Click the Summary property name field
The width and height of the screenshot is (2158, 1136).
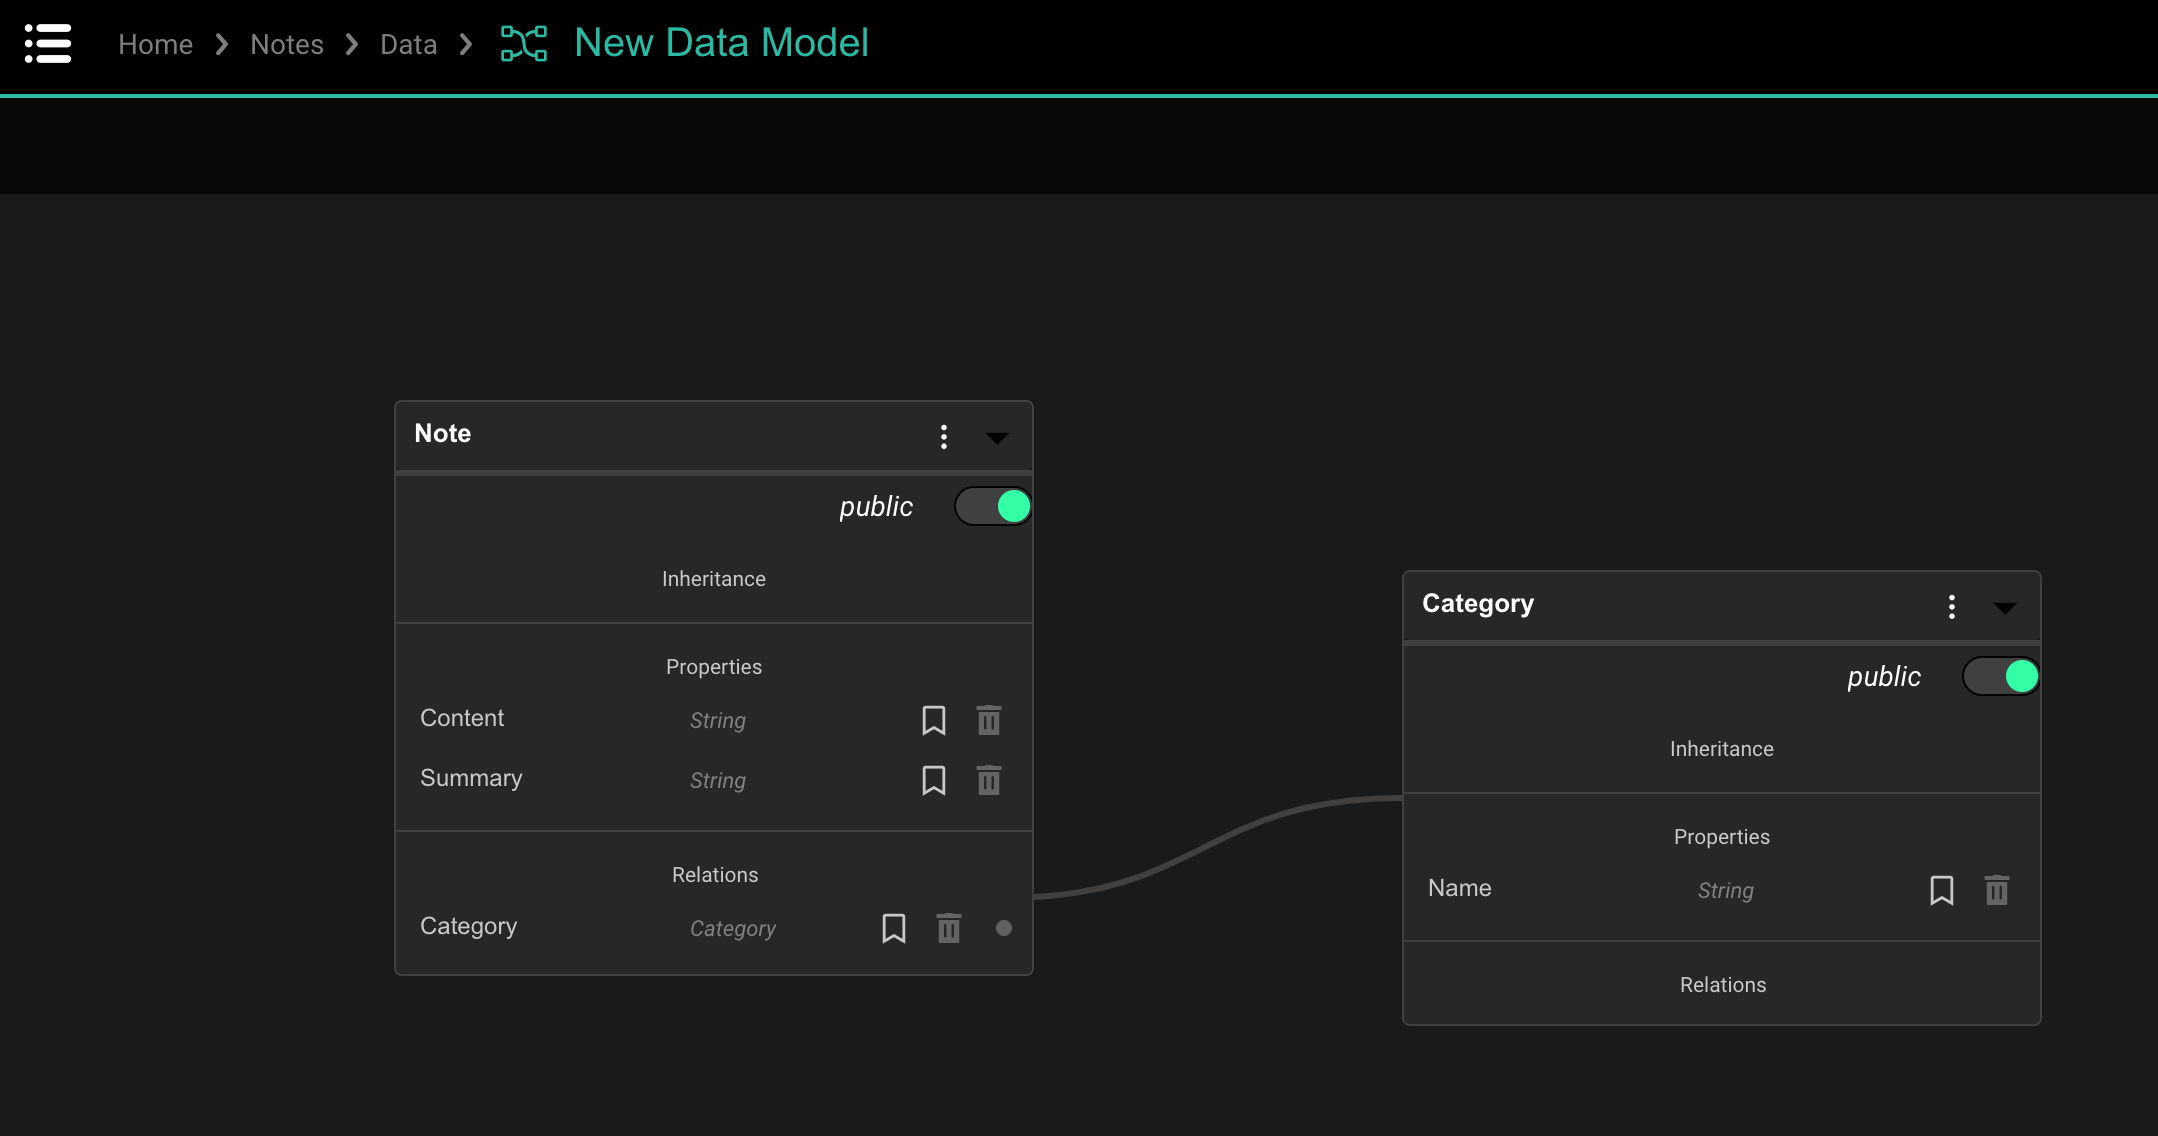471,778
